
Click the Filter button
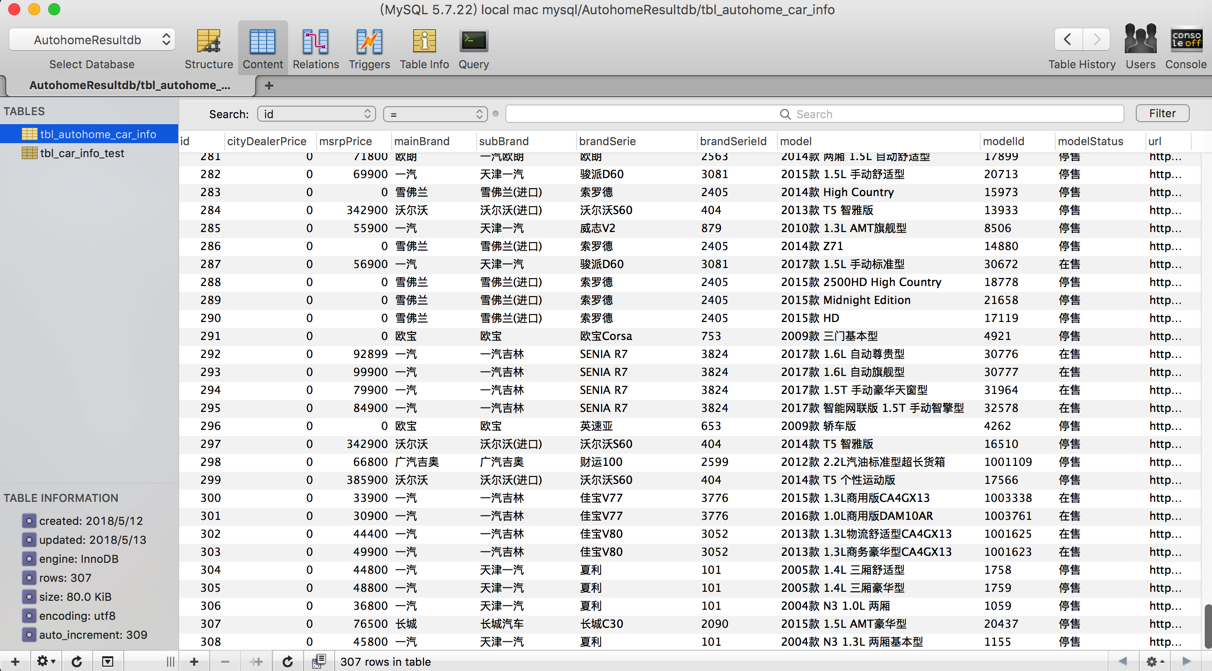1162,114
